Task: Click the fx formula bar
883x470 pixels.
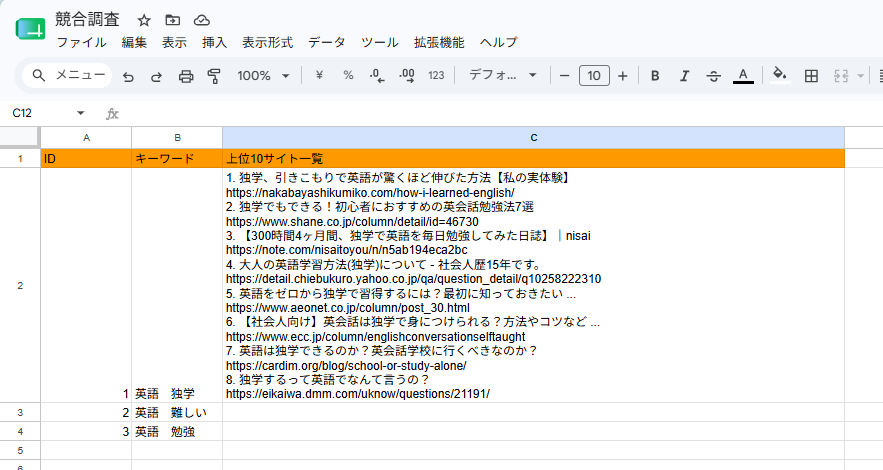Action: (501, 113)
